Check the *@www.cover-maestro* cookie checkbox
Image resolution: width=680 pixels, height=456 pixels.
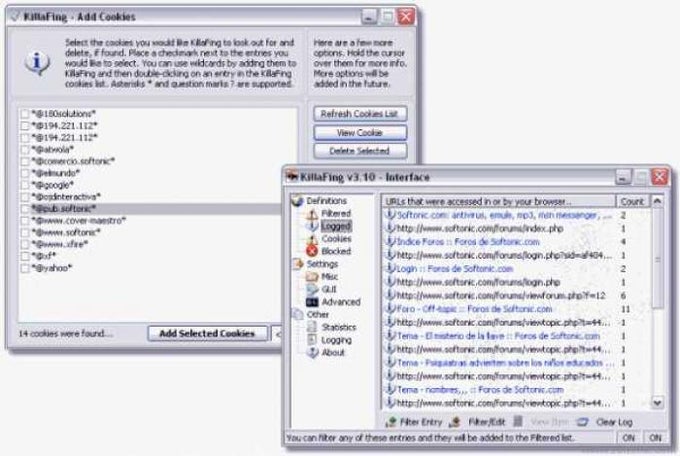click(x=25, y=221)
